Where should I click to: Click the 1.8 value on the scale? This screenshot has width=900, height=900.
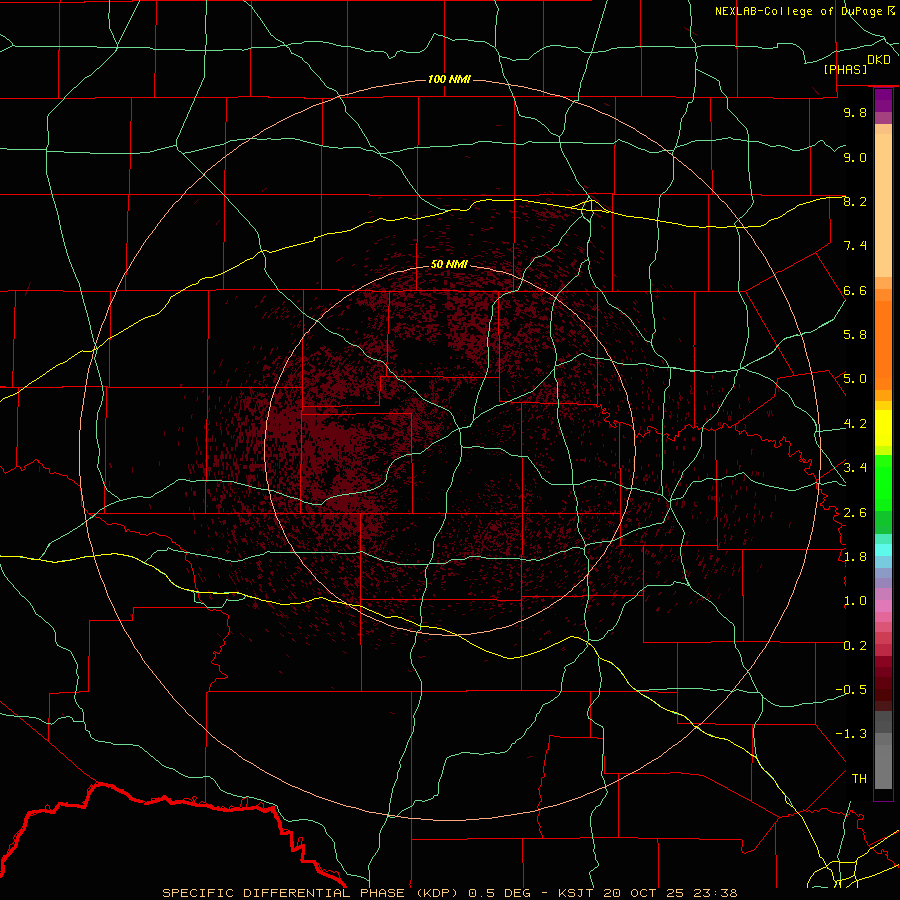(855, 557)
